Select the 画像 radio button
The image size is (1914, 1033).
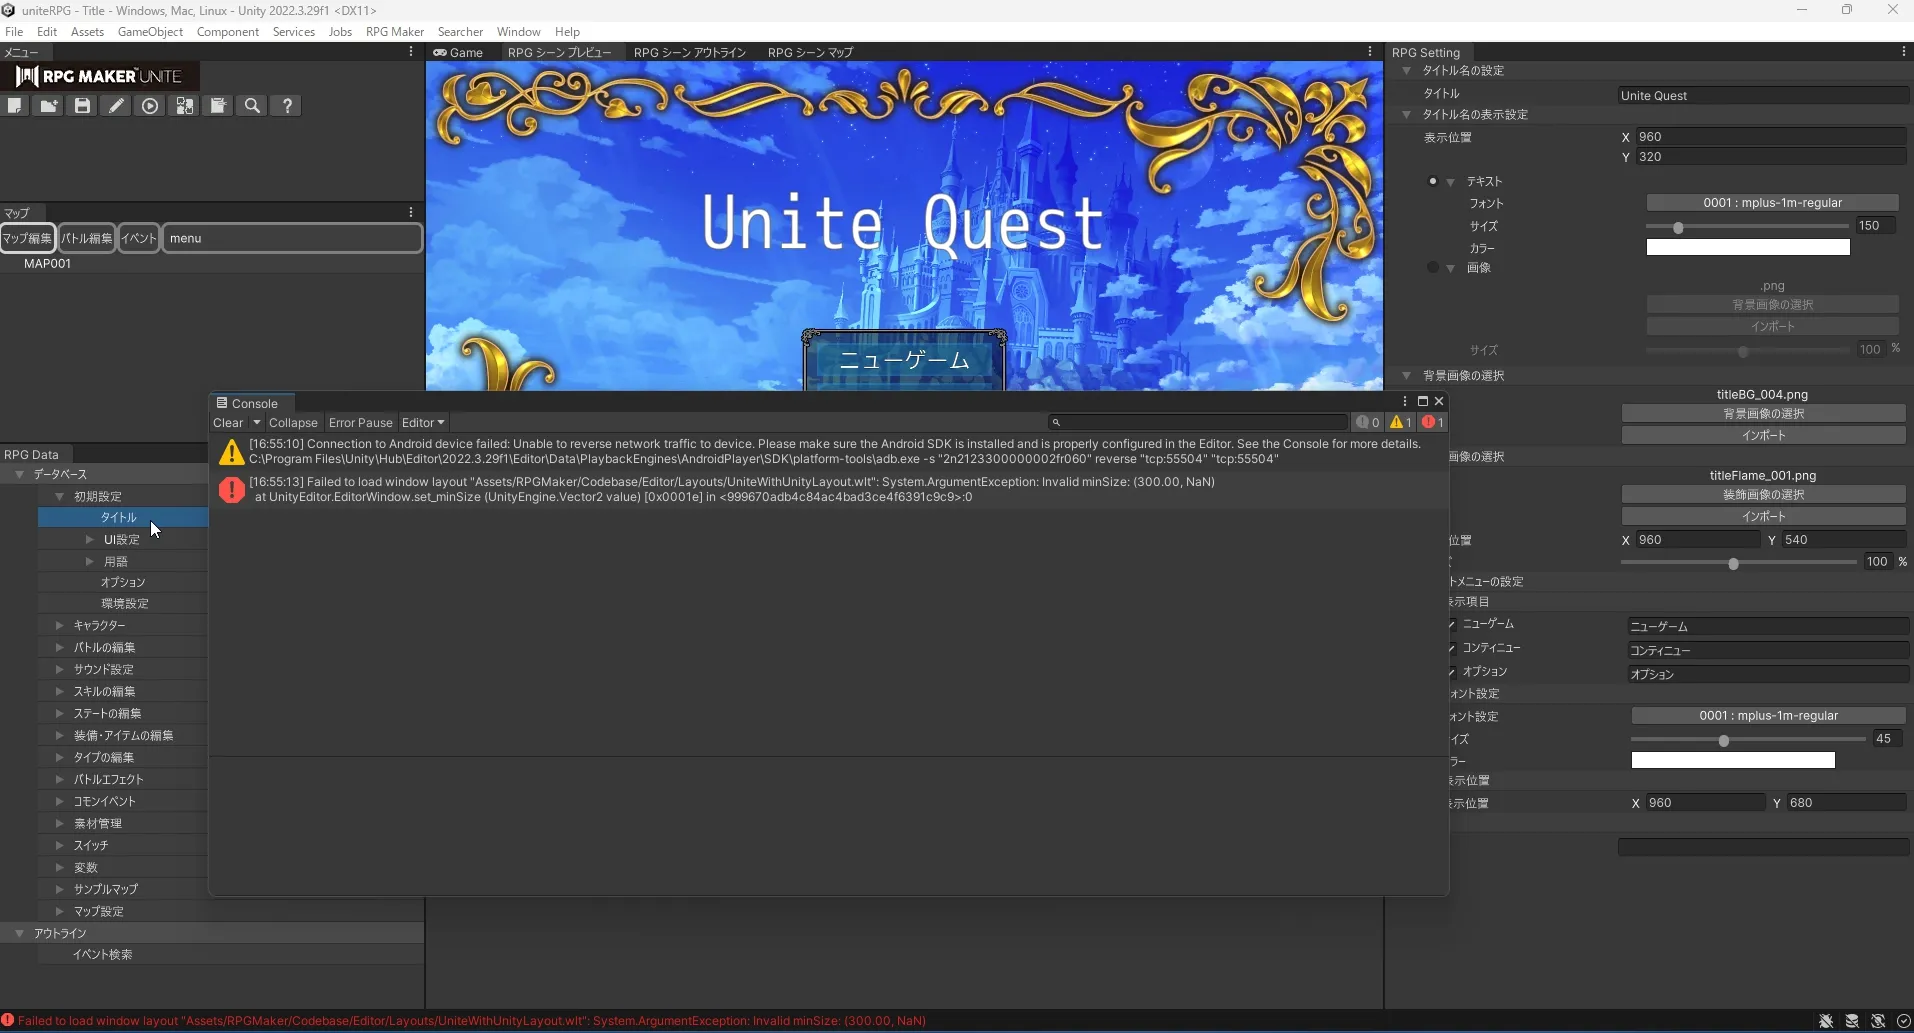coord(1433,267)
